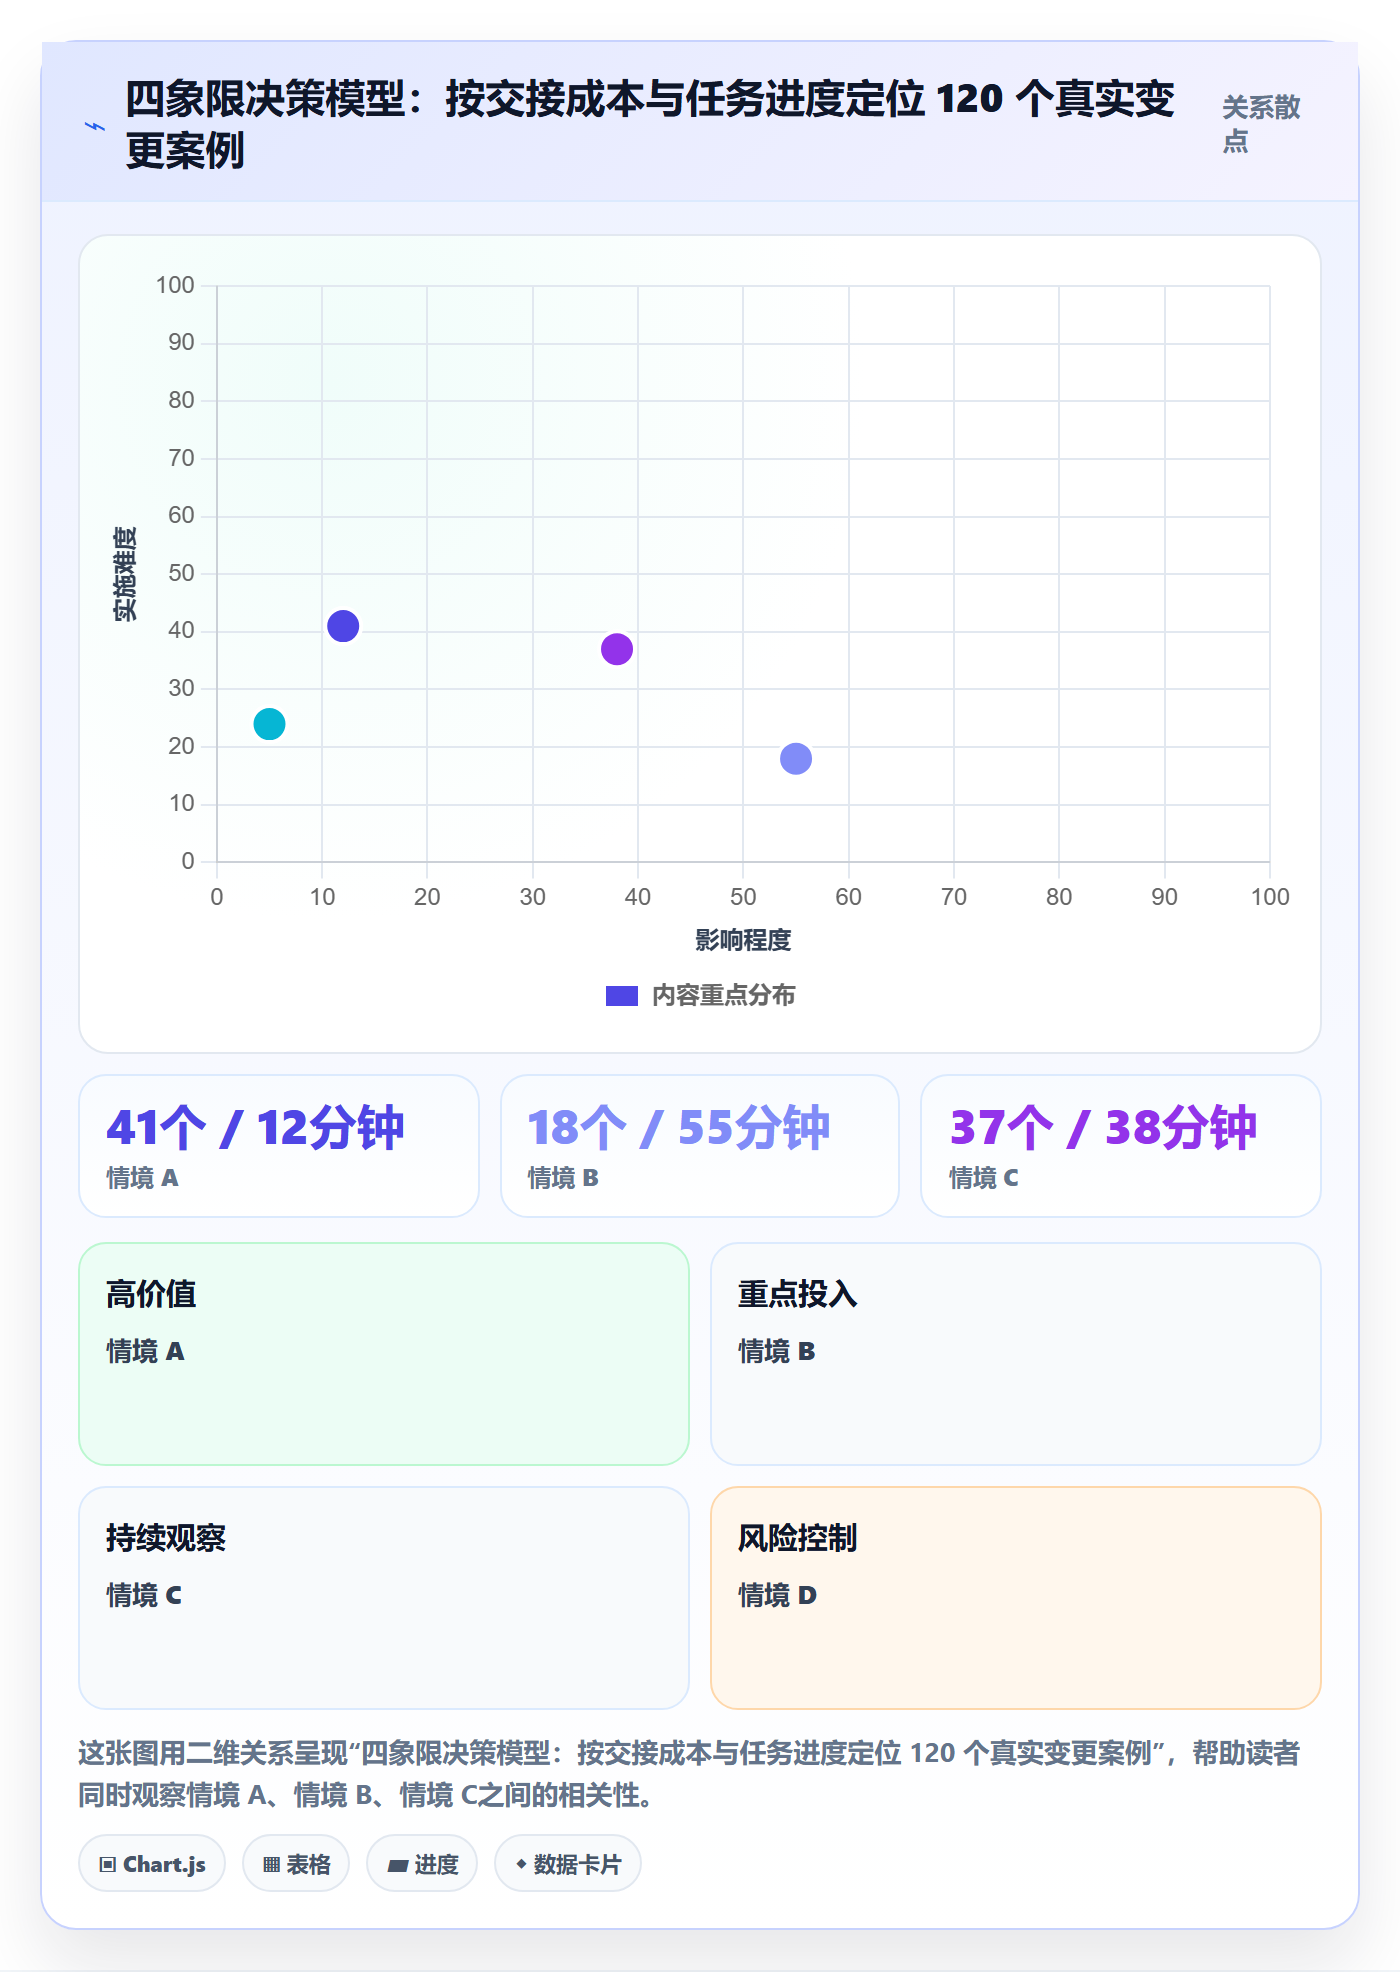Open the 重点投入 quadrant card
The width and height of the screenshot is (1400, 1972).
coord(1016,1354)
